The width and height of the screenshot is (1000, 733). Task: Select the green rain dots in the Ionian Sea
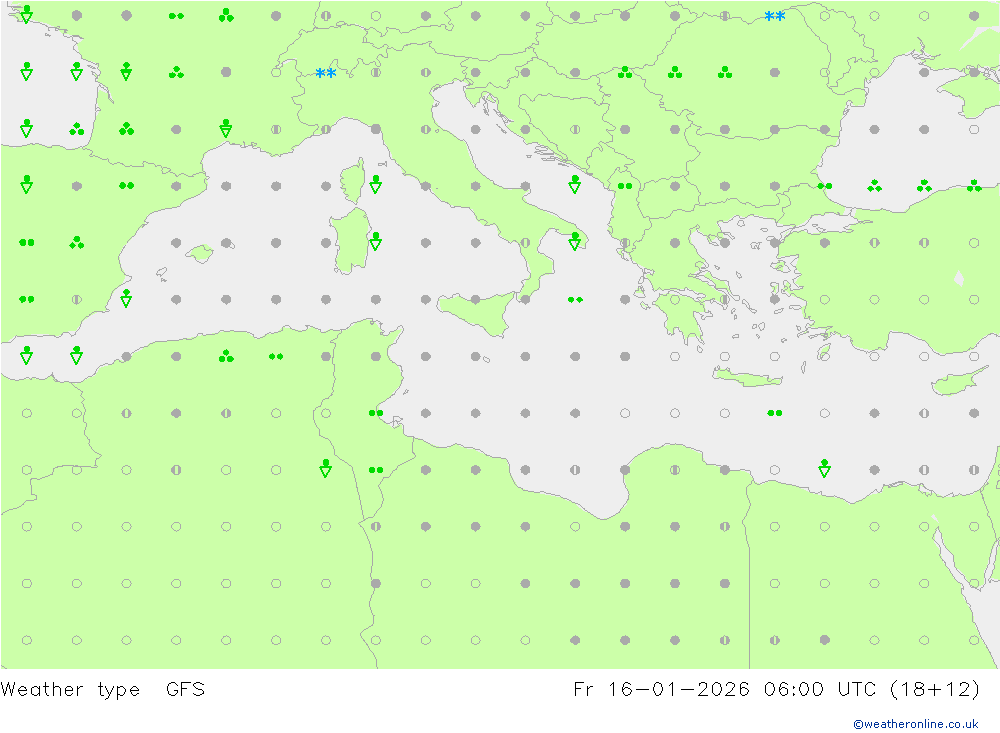point(575,299)
